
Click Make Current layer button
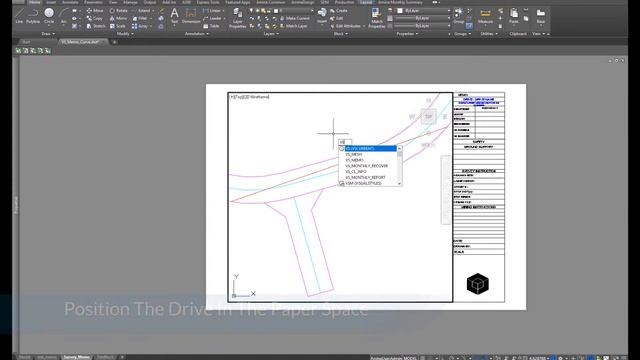coord(294,18)
